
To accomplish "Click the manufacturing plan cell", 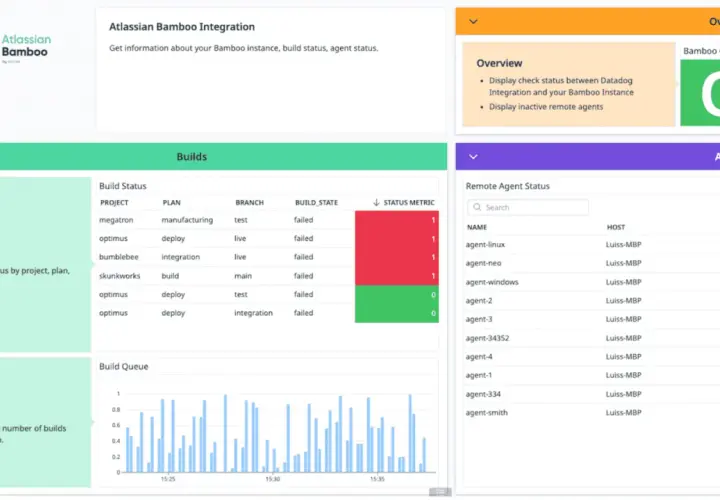I will point(187,220).
